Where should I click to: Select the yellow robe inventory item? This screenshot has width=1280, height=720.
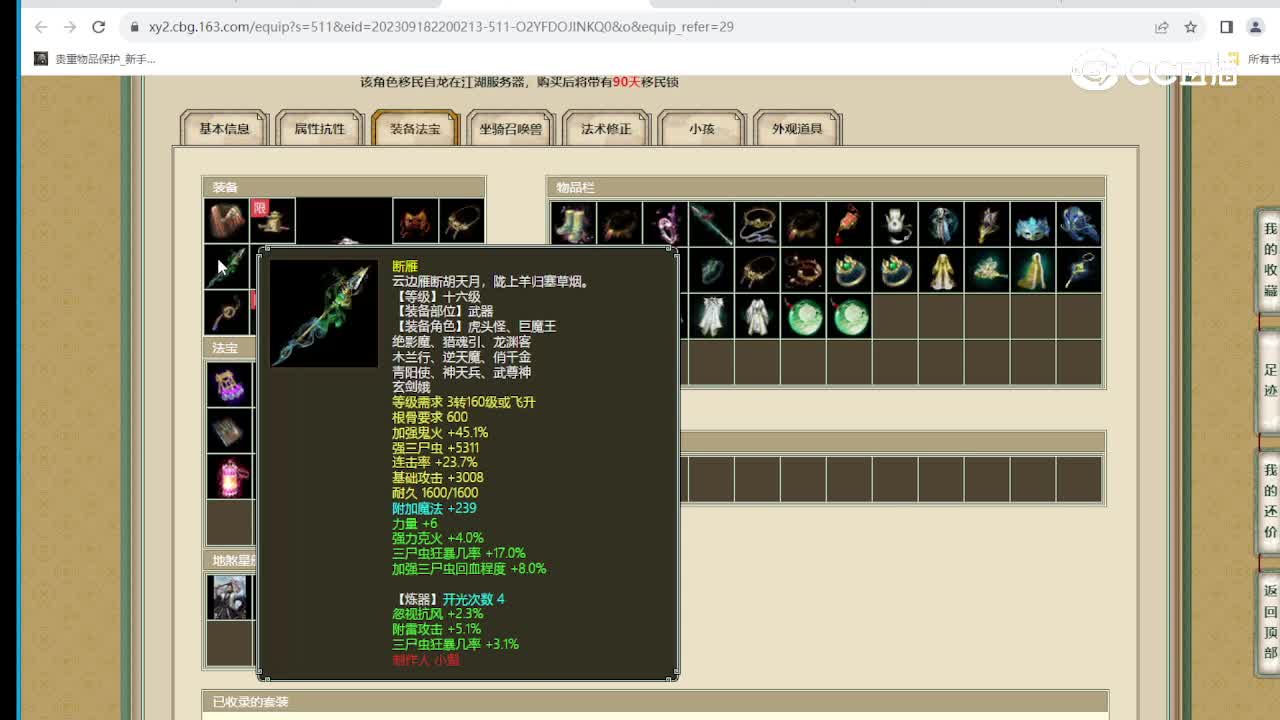pyautogui.click(x=941, y=270)
